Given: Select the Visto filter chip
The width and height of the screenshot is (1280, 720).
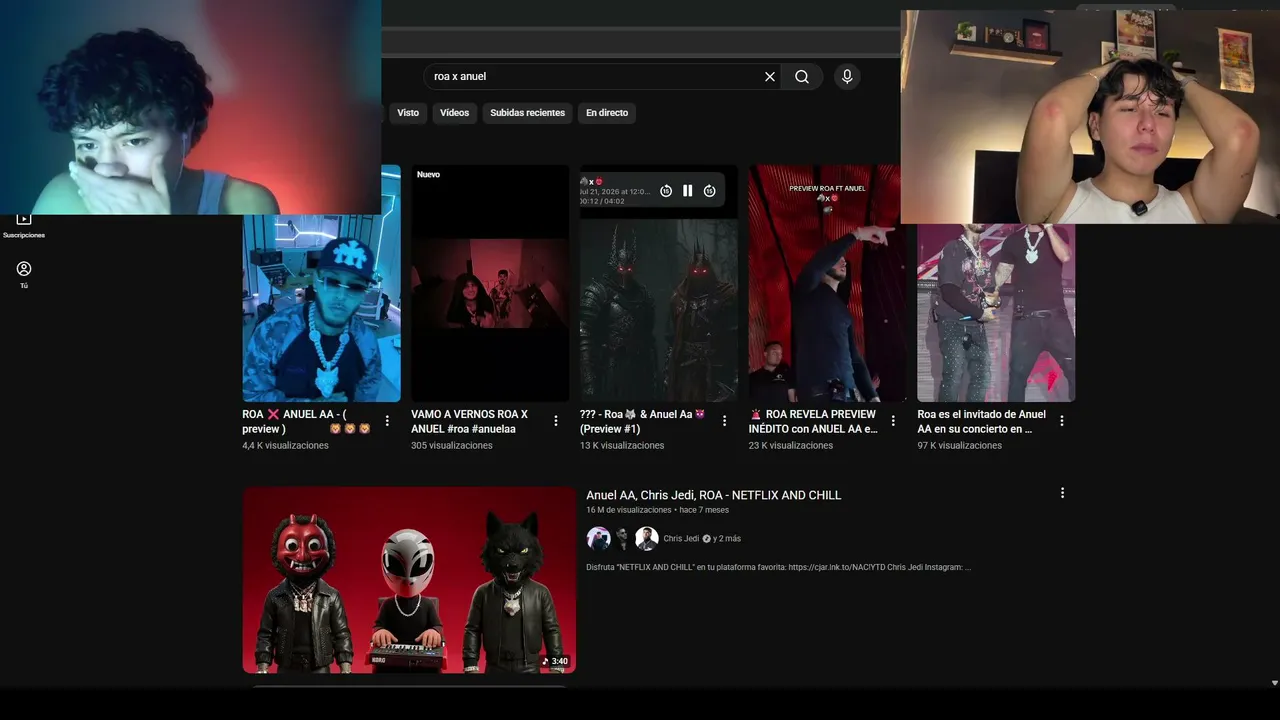Looking at the screenshot, I should 408,113.
